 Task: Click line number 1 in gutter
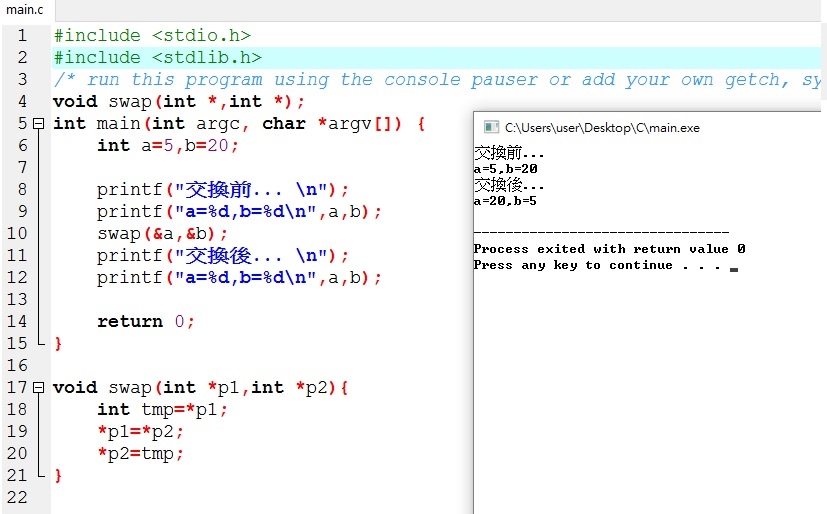(22, 35)
